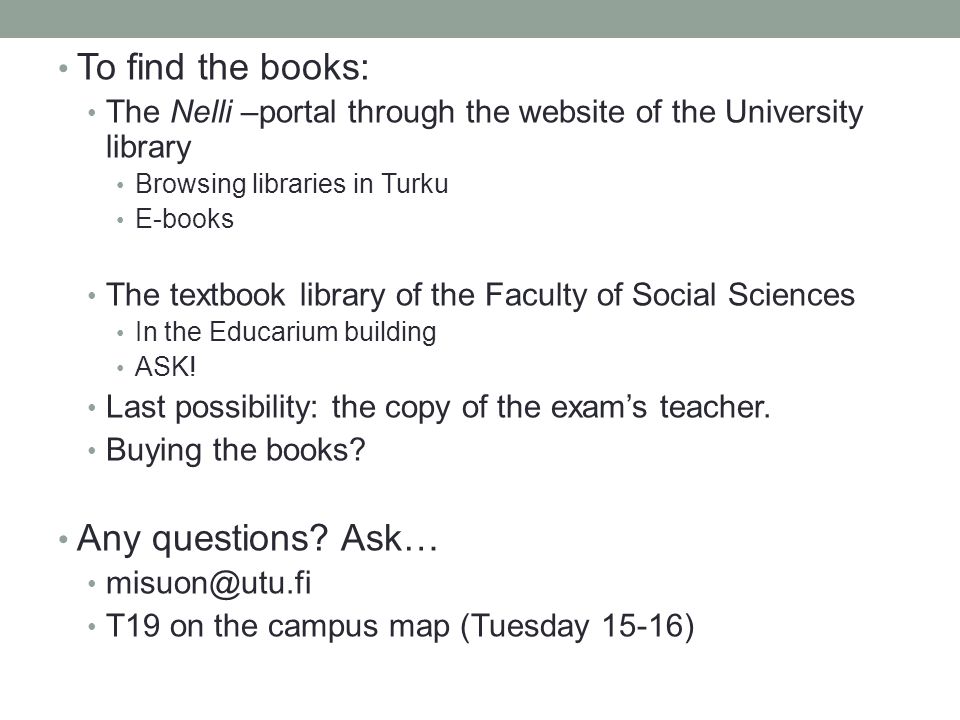The width and height of the screenshot is (960, 720).
Task: Click 'T19 on the campus map' text
Action: click(277, 626)
